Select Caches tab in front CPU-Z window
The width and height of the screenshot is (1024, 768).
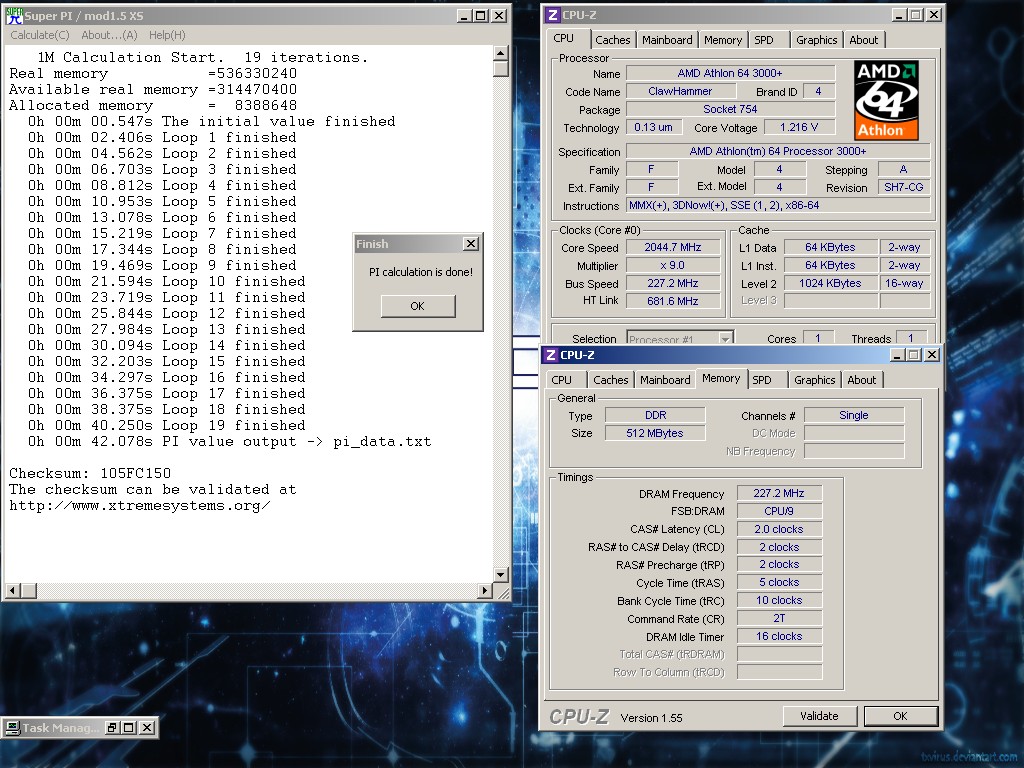click(x=611, y=380)
